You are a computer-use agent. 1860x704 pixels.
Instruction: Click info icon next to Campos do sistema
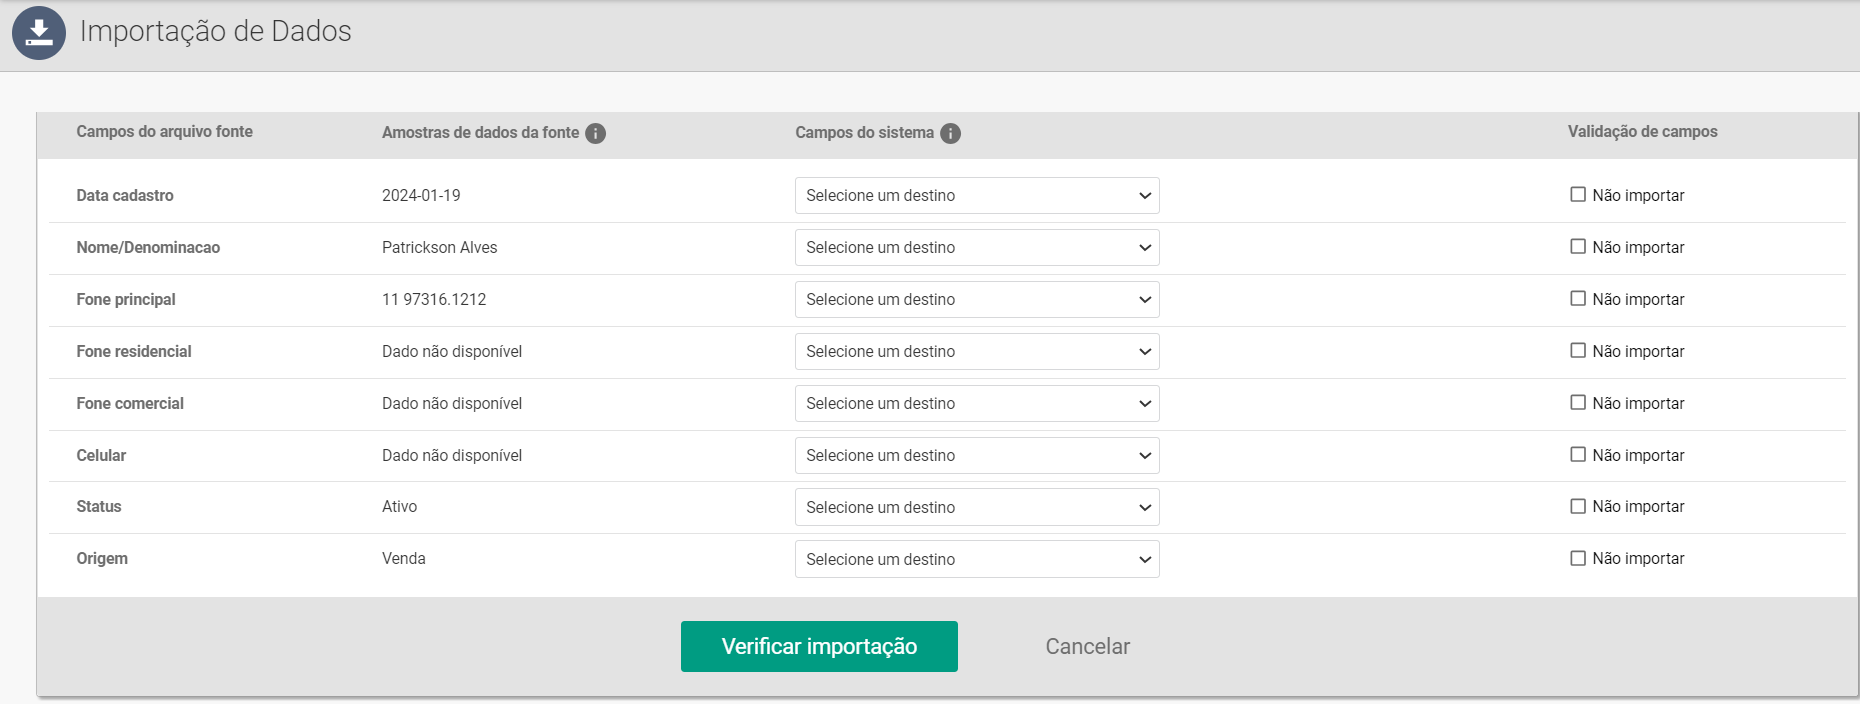coord(950,133)
